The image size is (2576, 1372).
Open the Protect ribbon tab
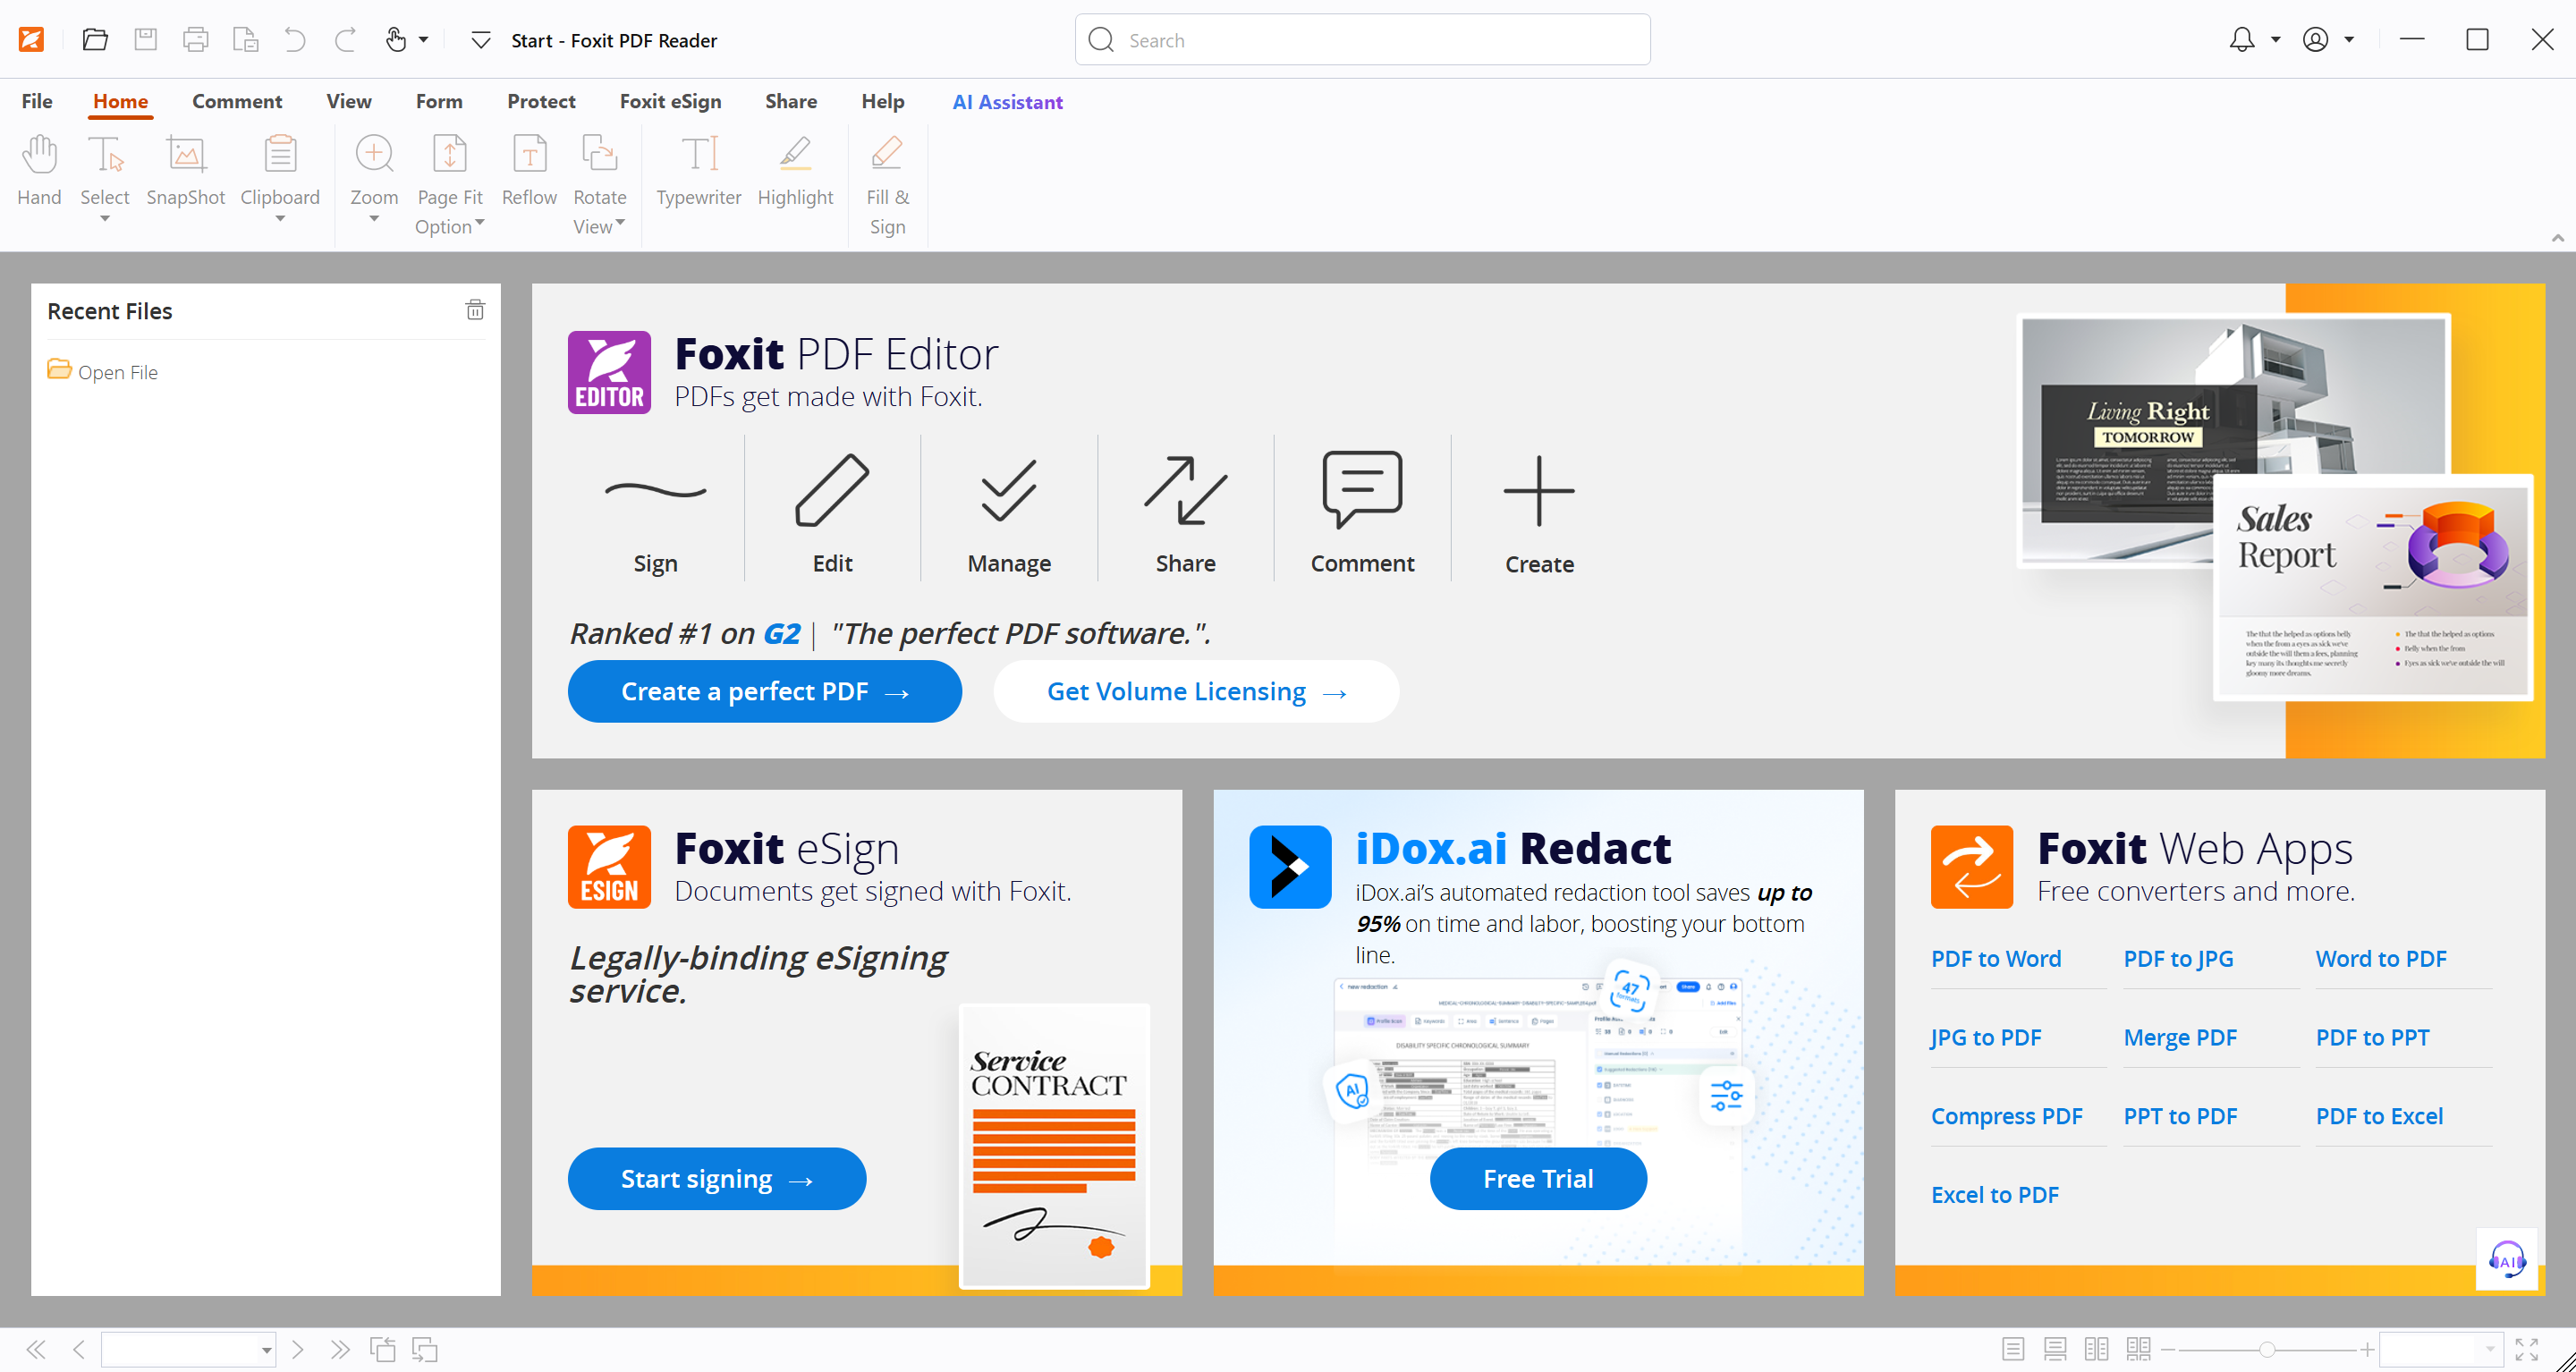click(541, 101)
